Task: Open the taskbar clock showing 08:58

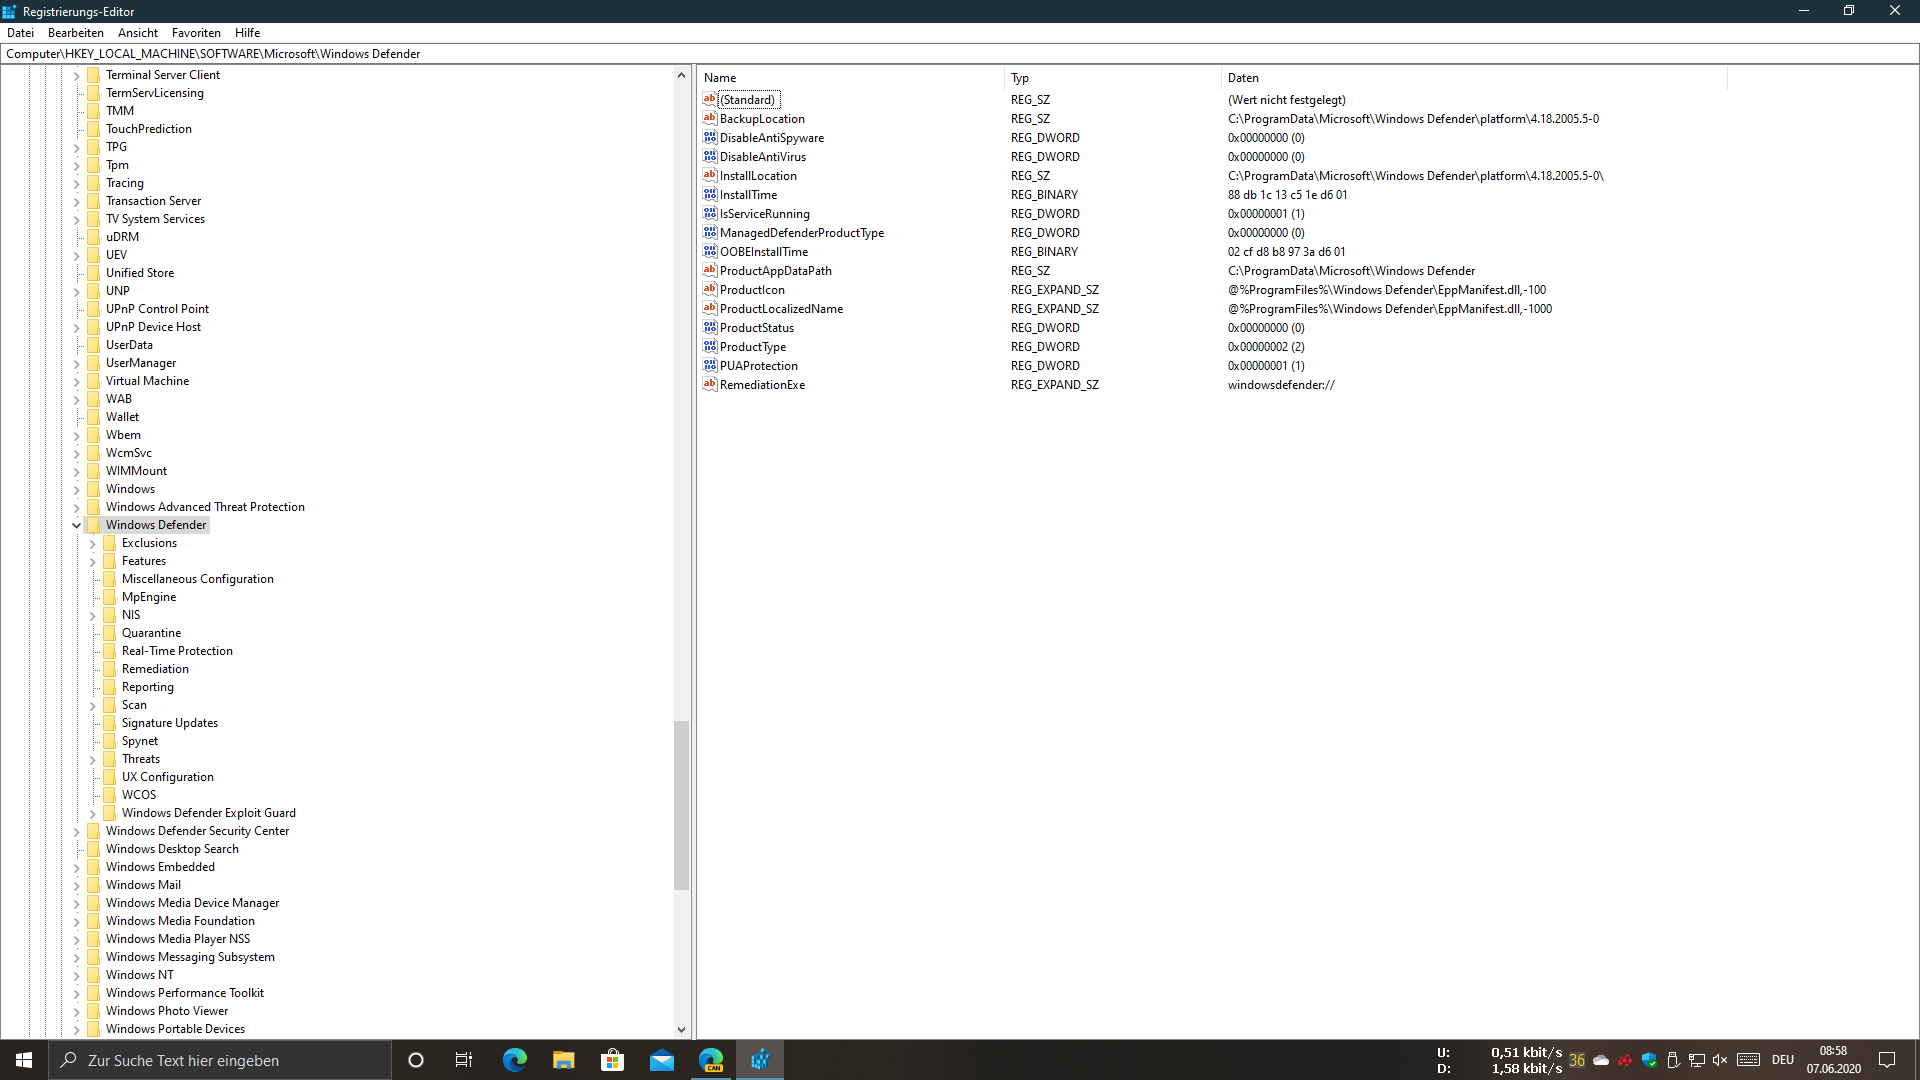Action: (1833, 1060)
